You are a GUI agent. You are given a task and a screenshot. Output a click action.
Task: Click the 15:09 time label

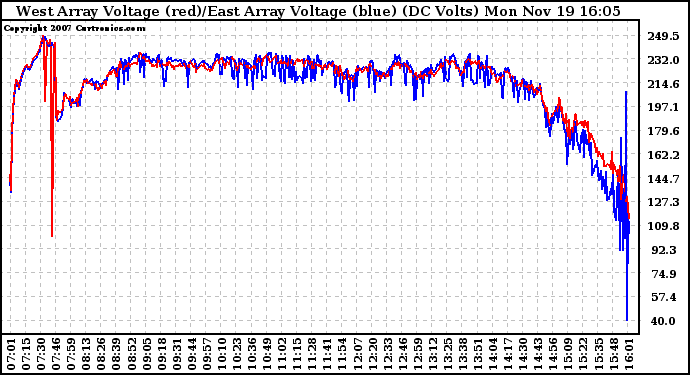568,354
